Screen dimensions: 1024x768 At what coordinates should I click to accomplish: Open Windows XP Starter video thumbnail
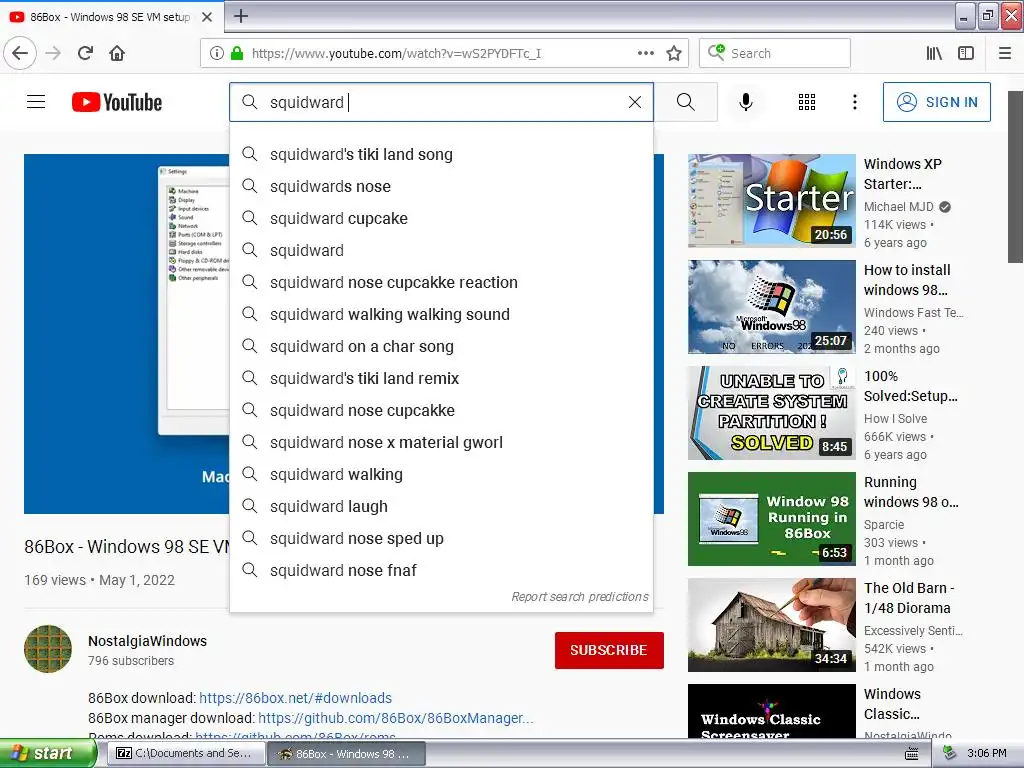(x=771, y=200)
